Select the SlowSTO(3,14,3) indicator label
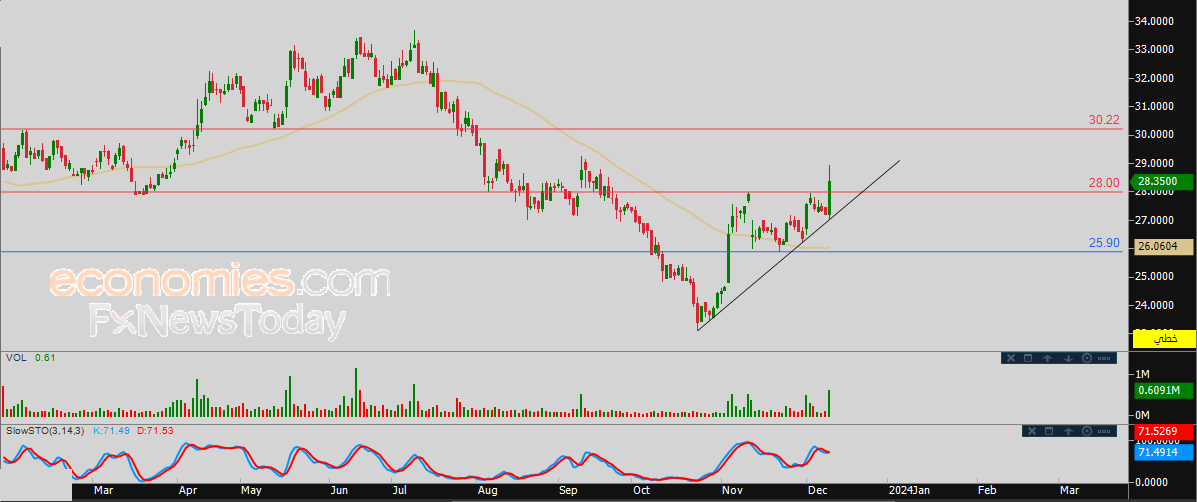This screenshot has width=1197, height=502. 45,431
